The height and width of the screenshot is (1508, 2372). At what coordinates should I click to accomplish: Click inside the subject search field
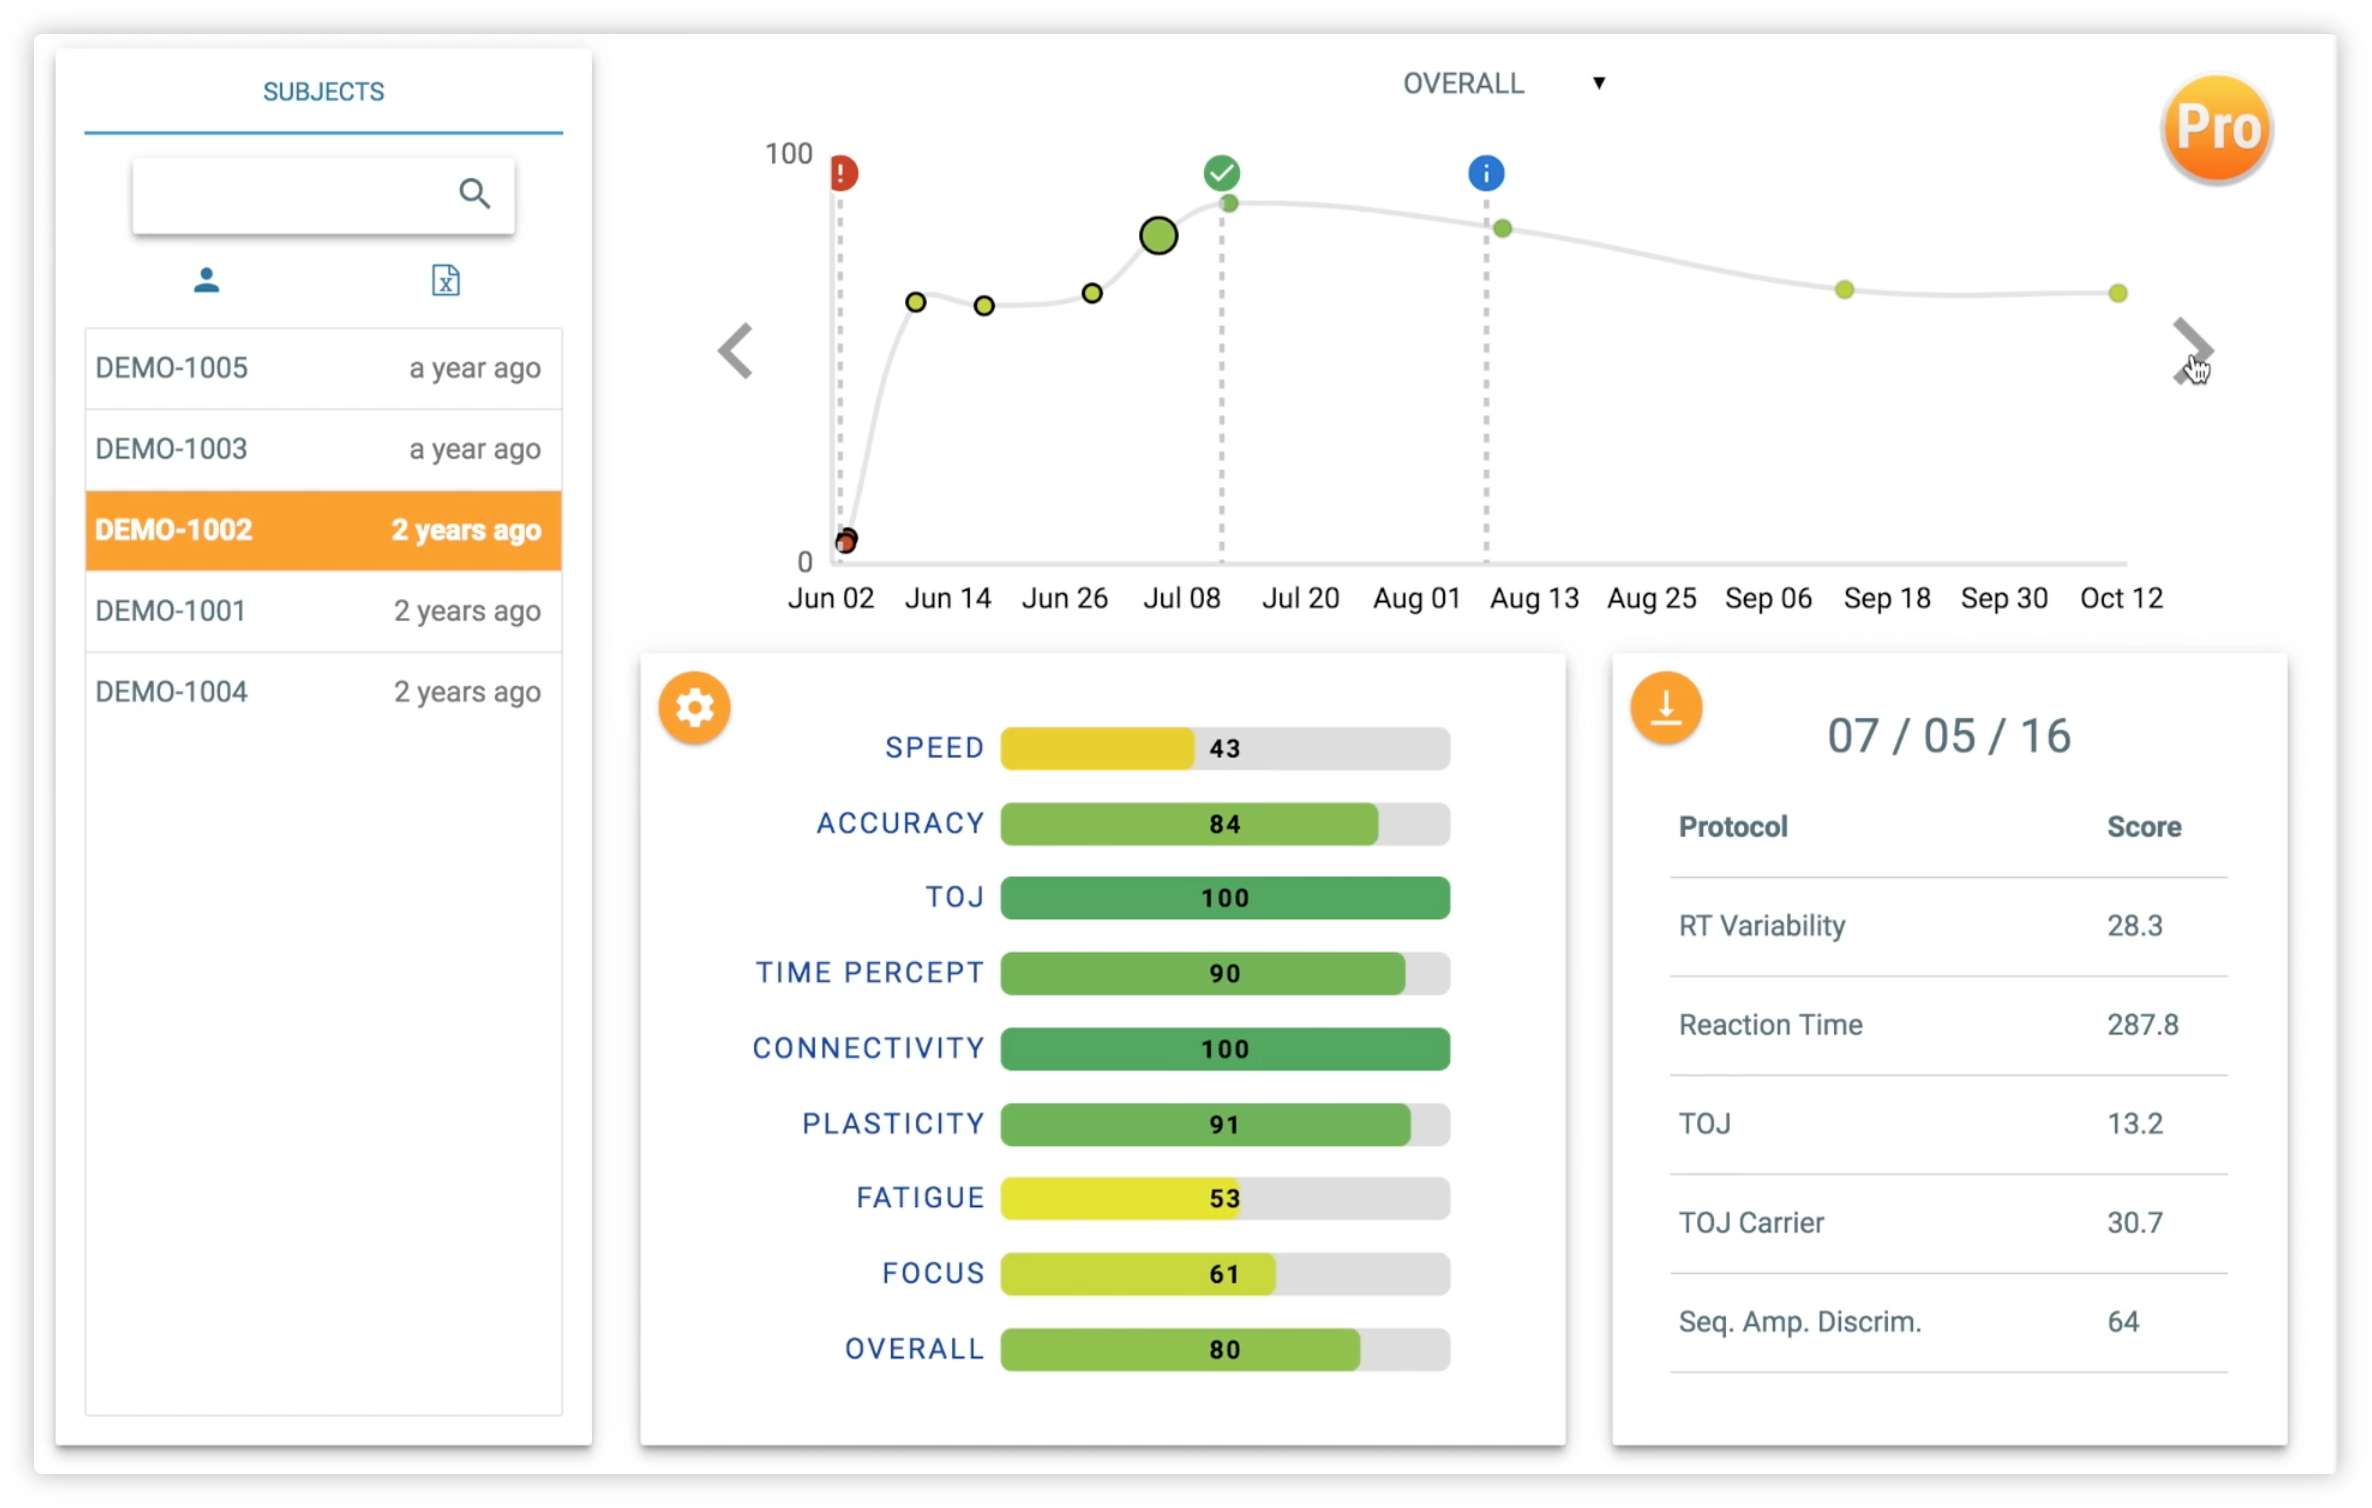(290, 194)
